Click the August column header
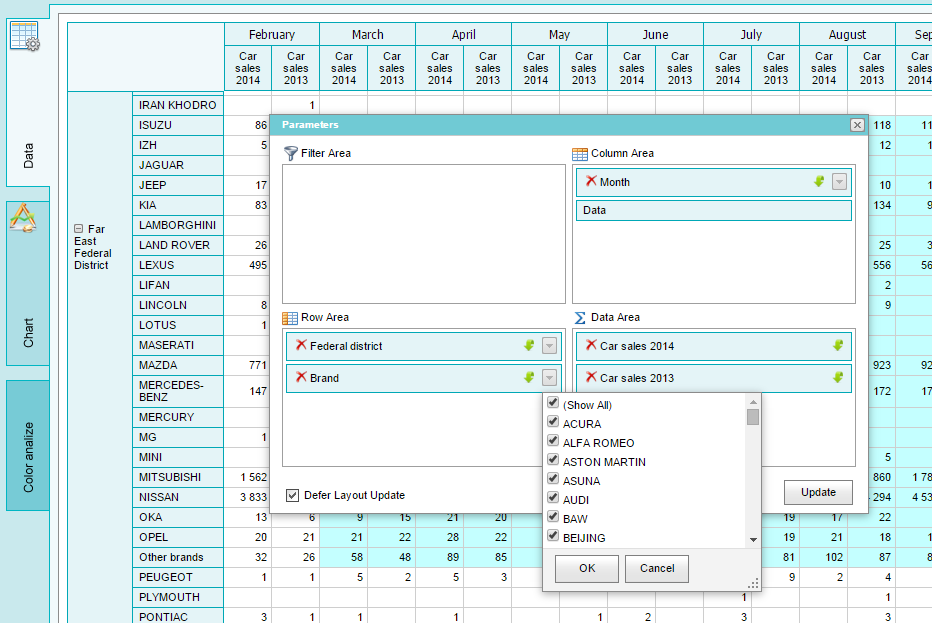This screenshot has height=623, width=932. pyautogui.click(x=848, y=34)
